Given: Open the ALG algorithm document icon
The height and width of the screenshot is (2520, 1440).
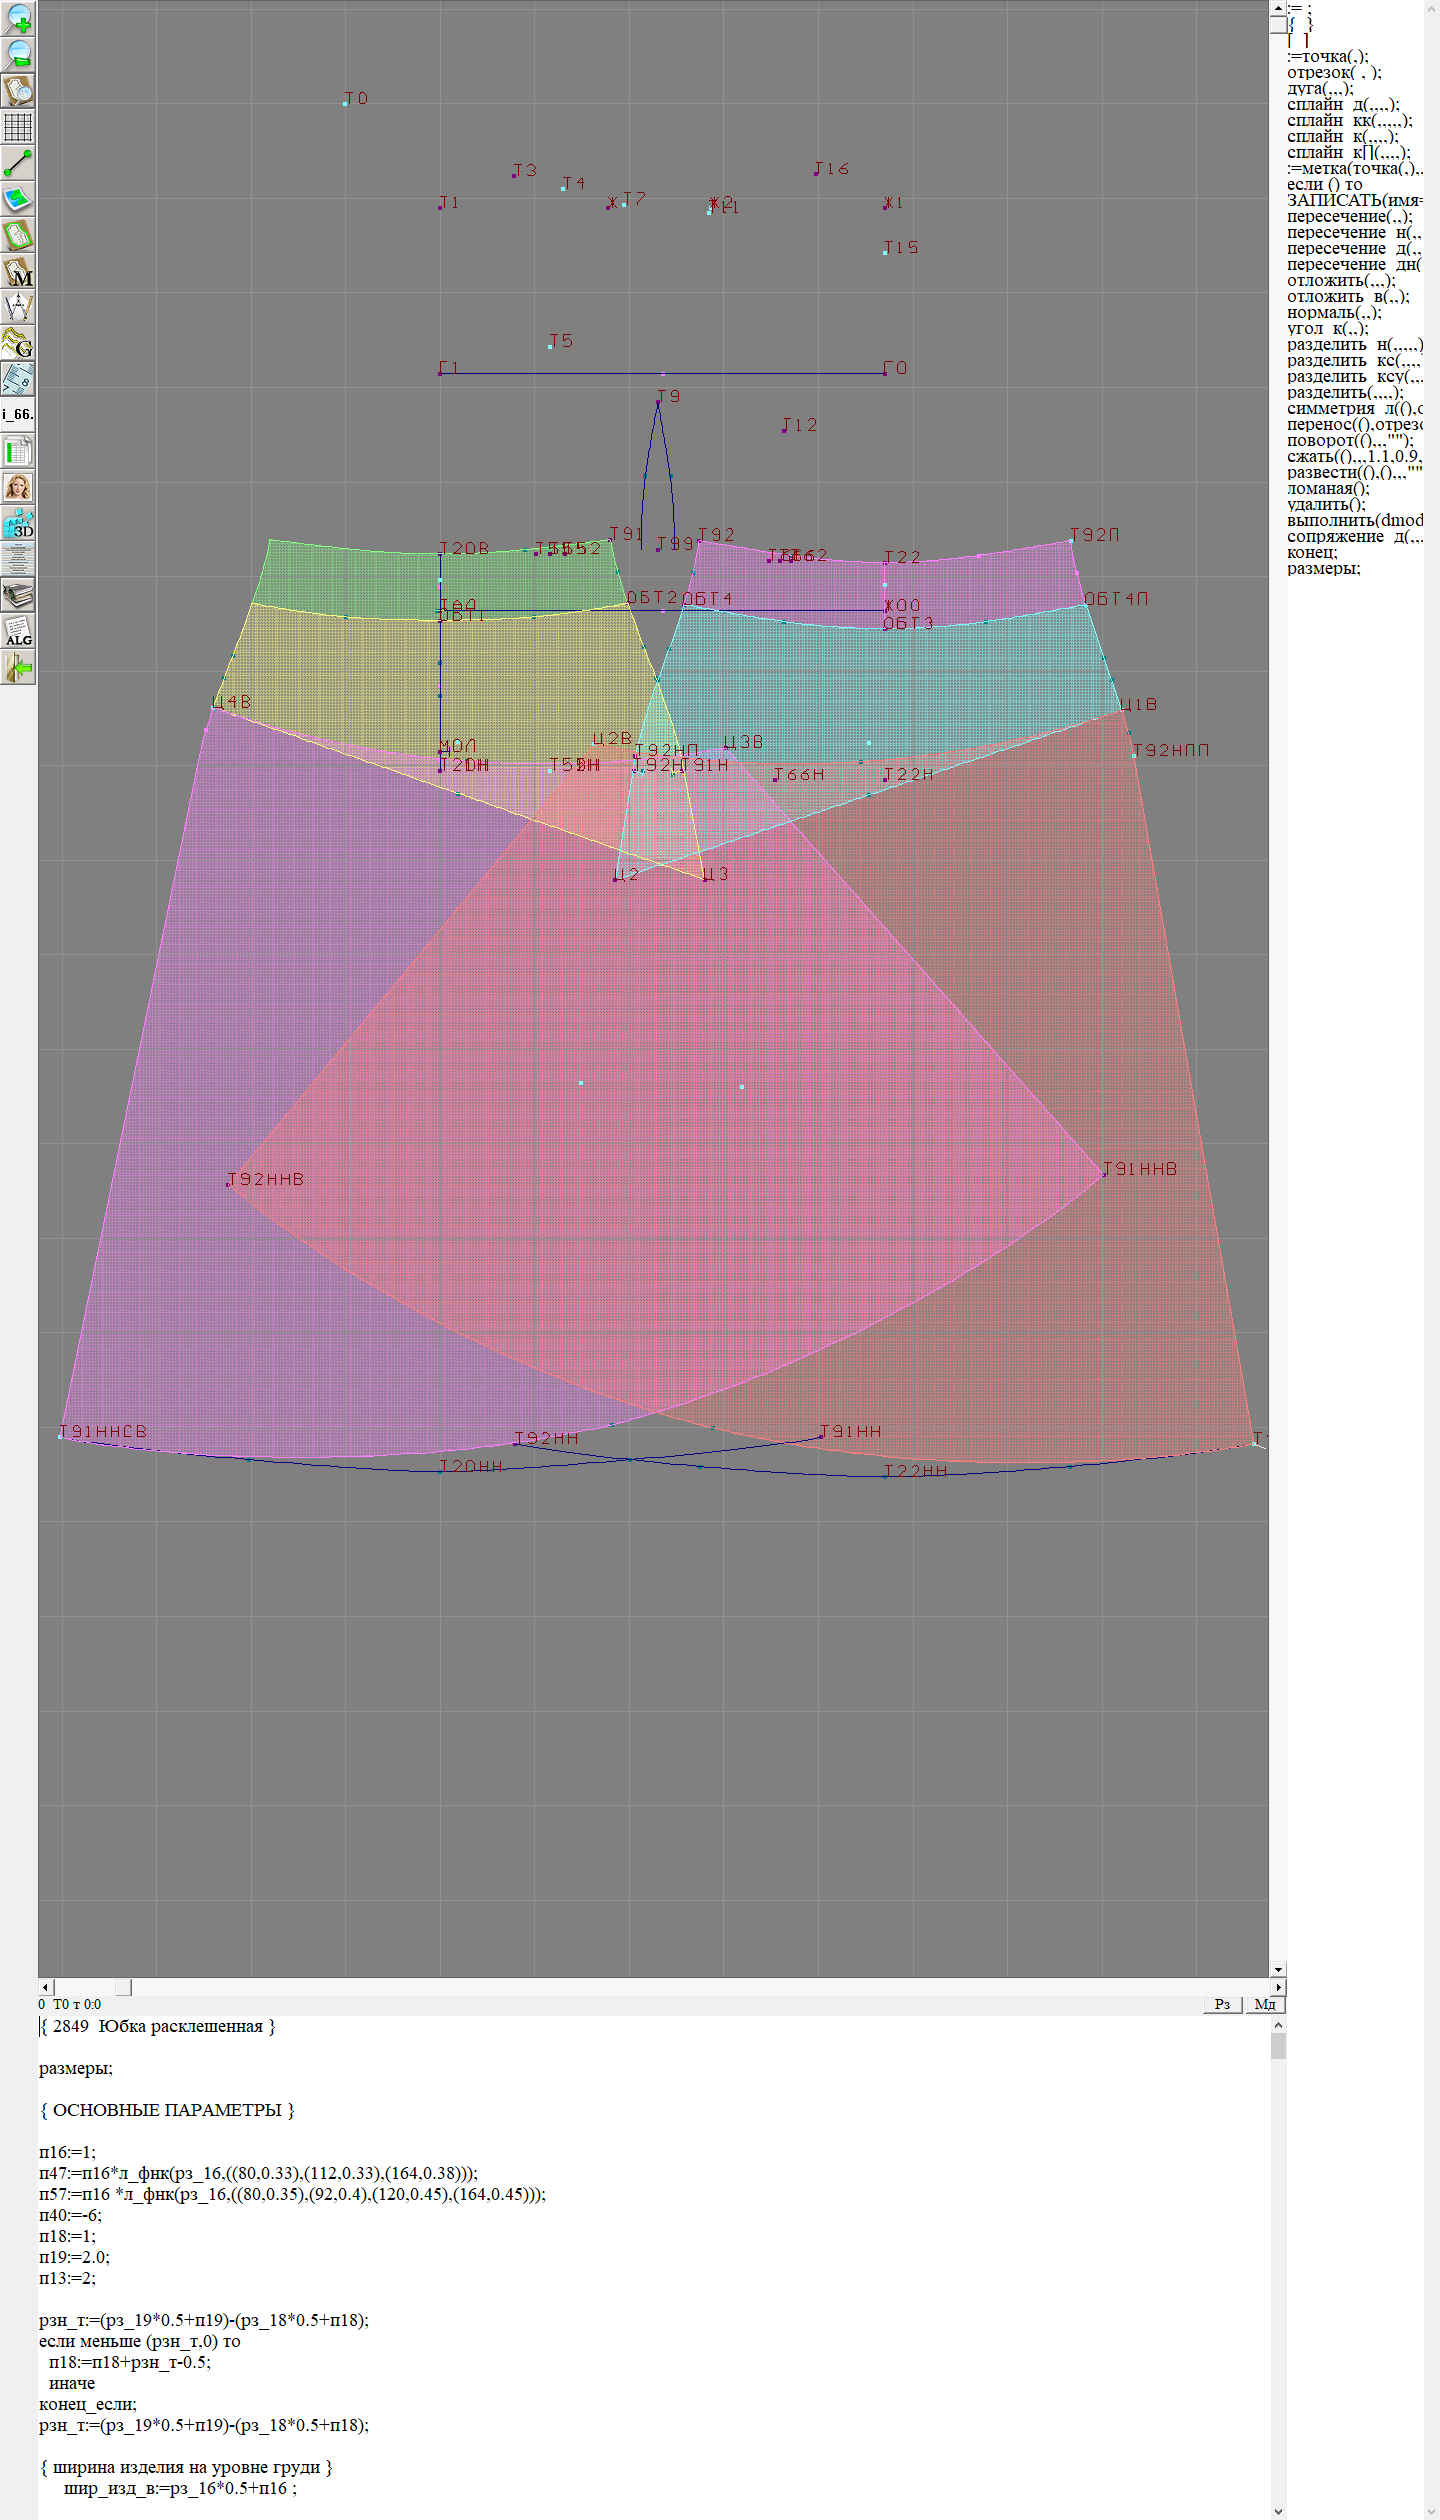Looking at the screenshot, I should [x=18, y=631].
